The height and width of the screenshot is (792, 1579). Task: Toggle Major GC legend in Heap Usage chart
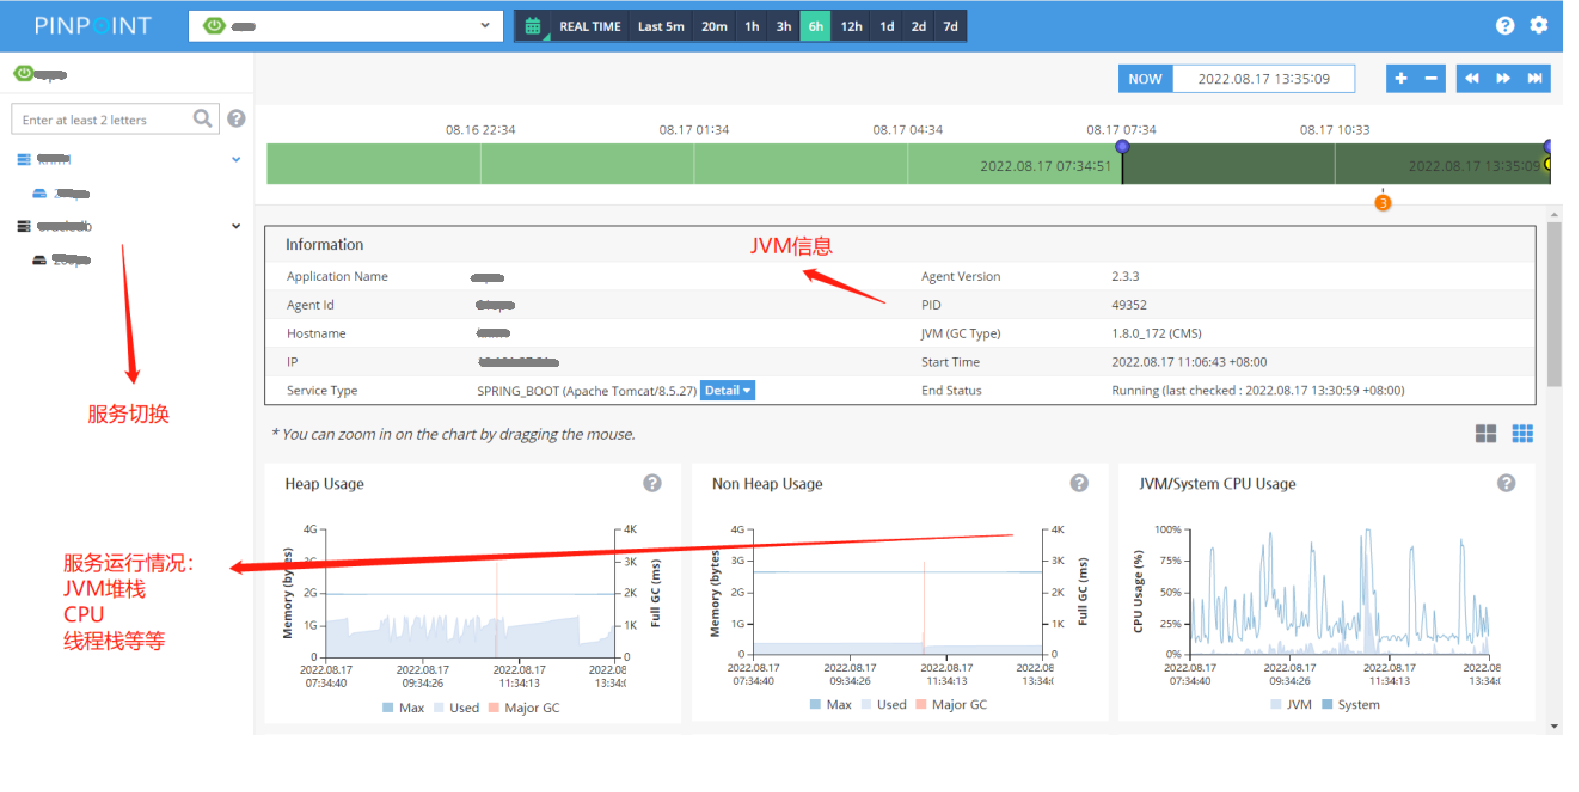coord(524,707)
